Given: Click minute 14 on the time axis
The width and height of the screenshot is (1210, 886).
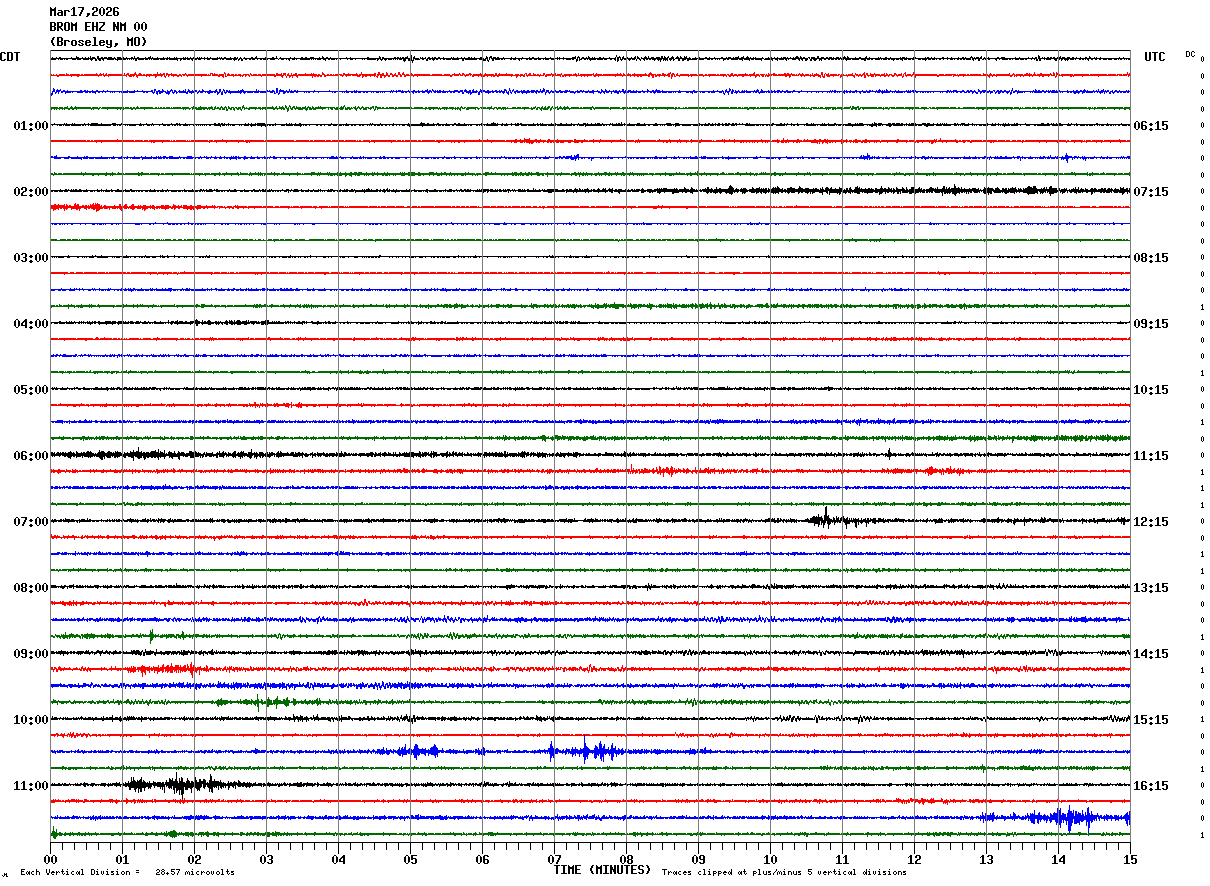Looking at the screenshot, I should (1058, 859).
